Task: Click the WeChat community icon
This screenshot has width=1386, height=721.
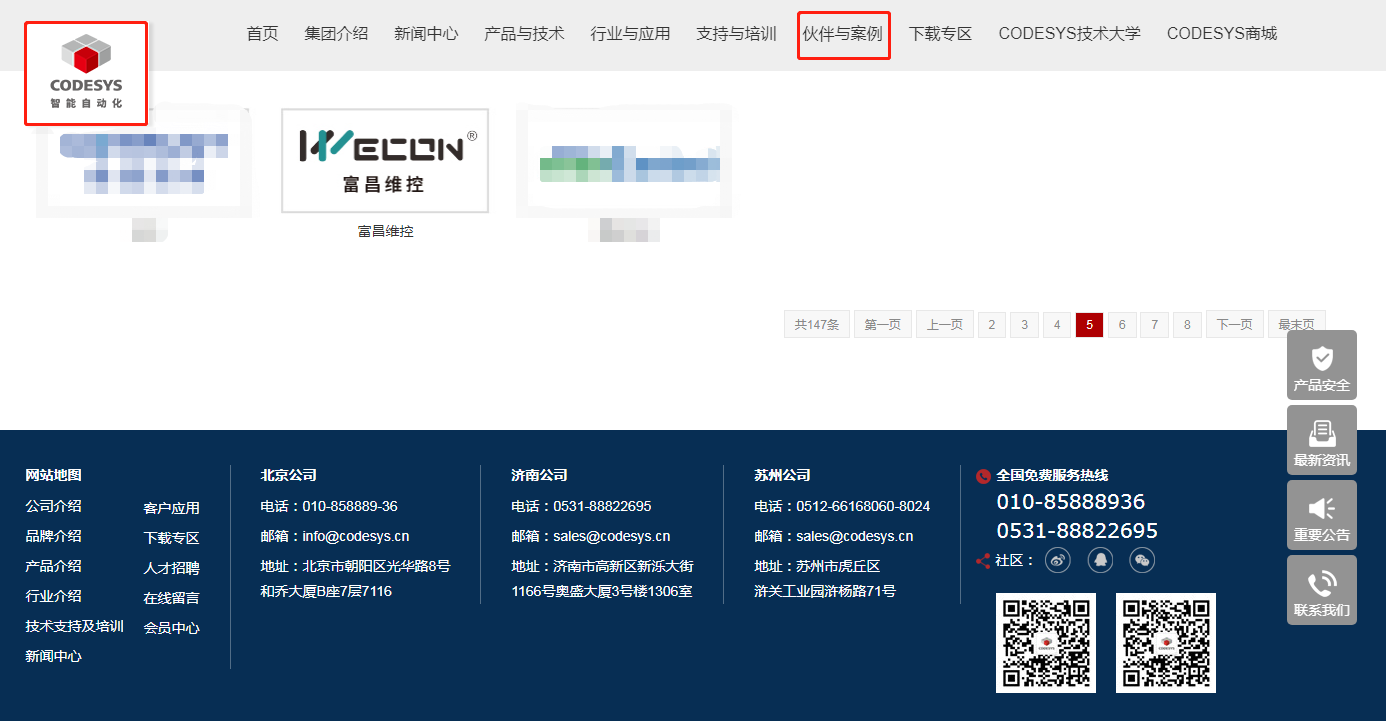Action: coord(1142,560)
